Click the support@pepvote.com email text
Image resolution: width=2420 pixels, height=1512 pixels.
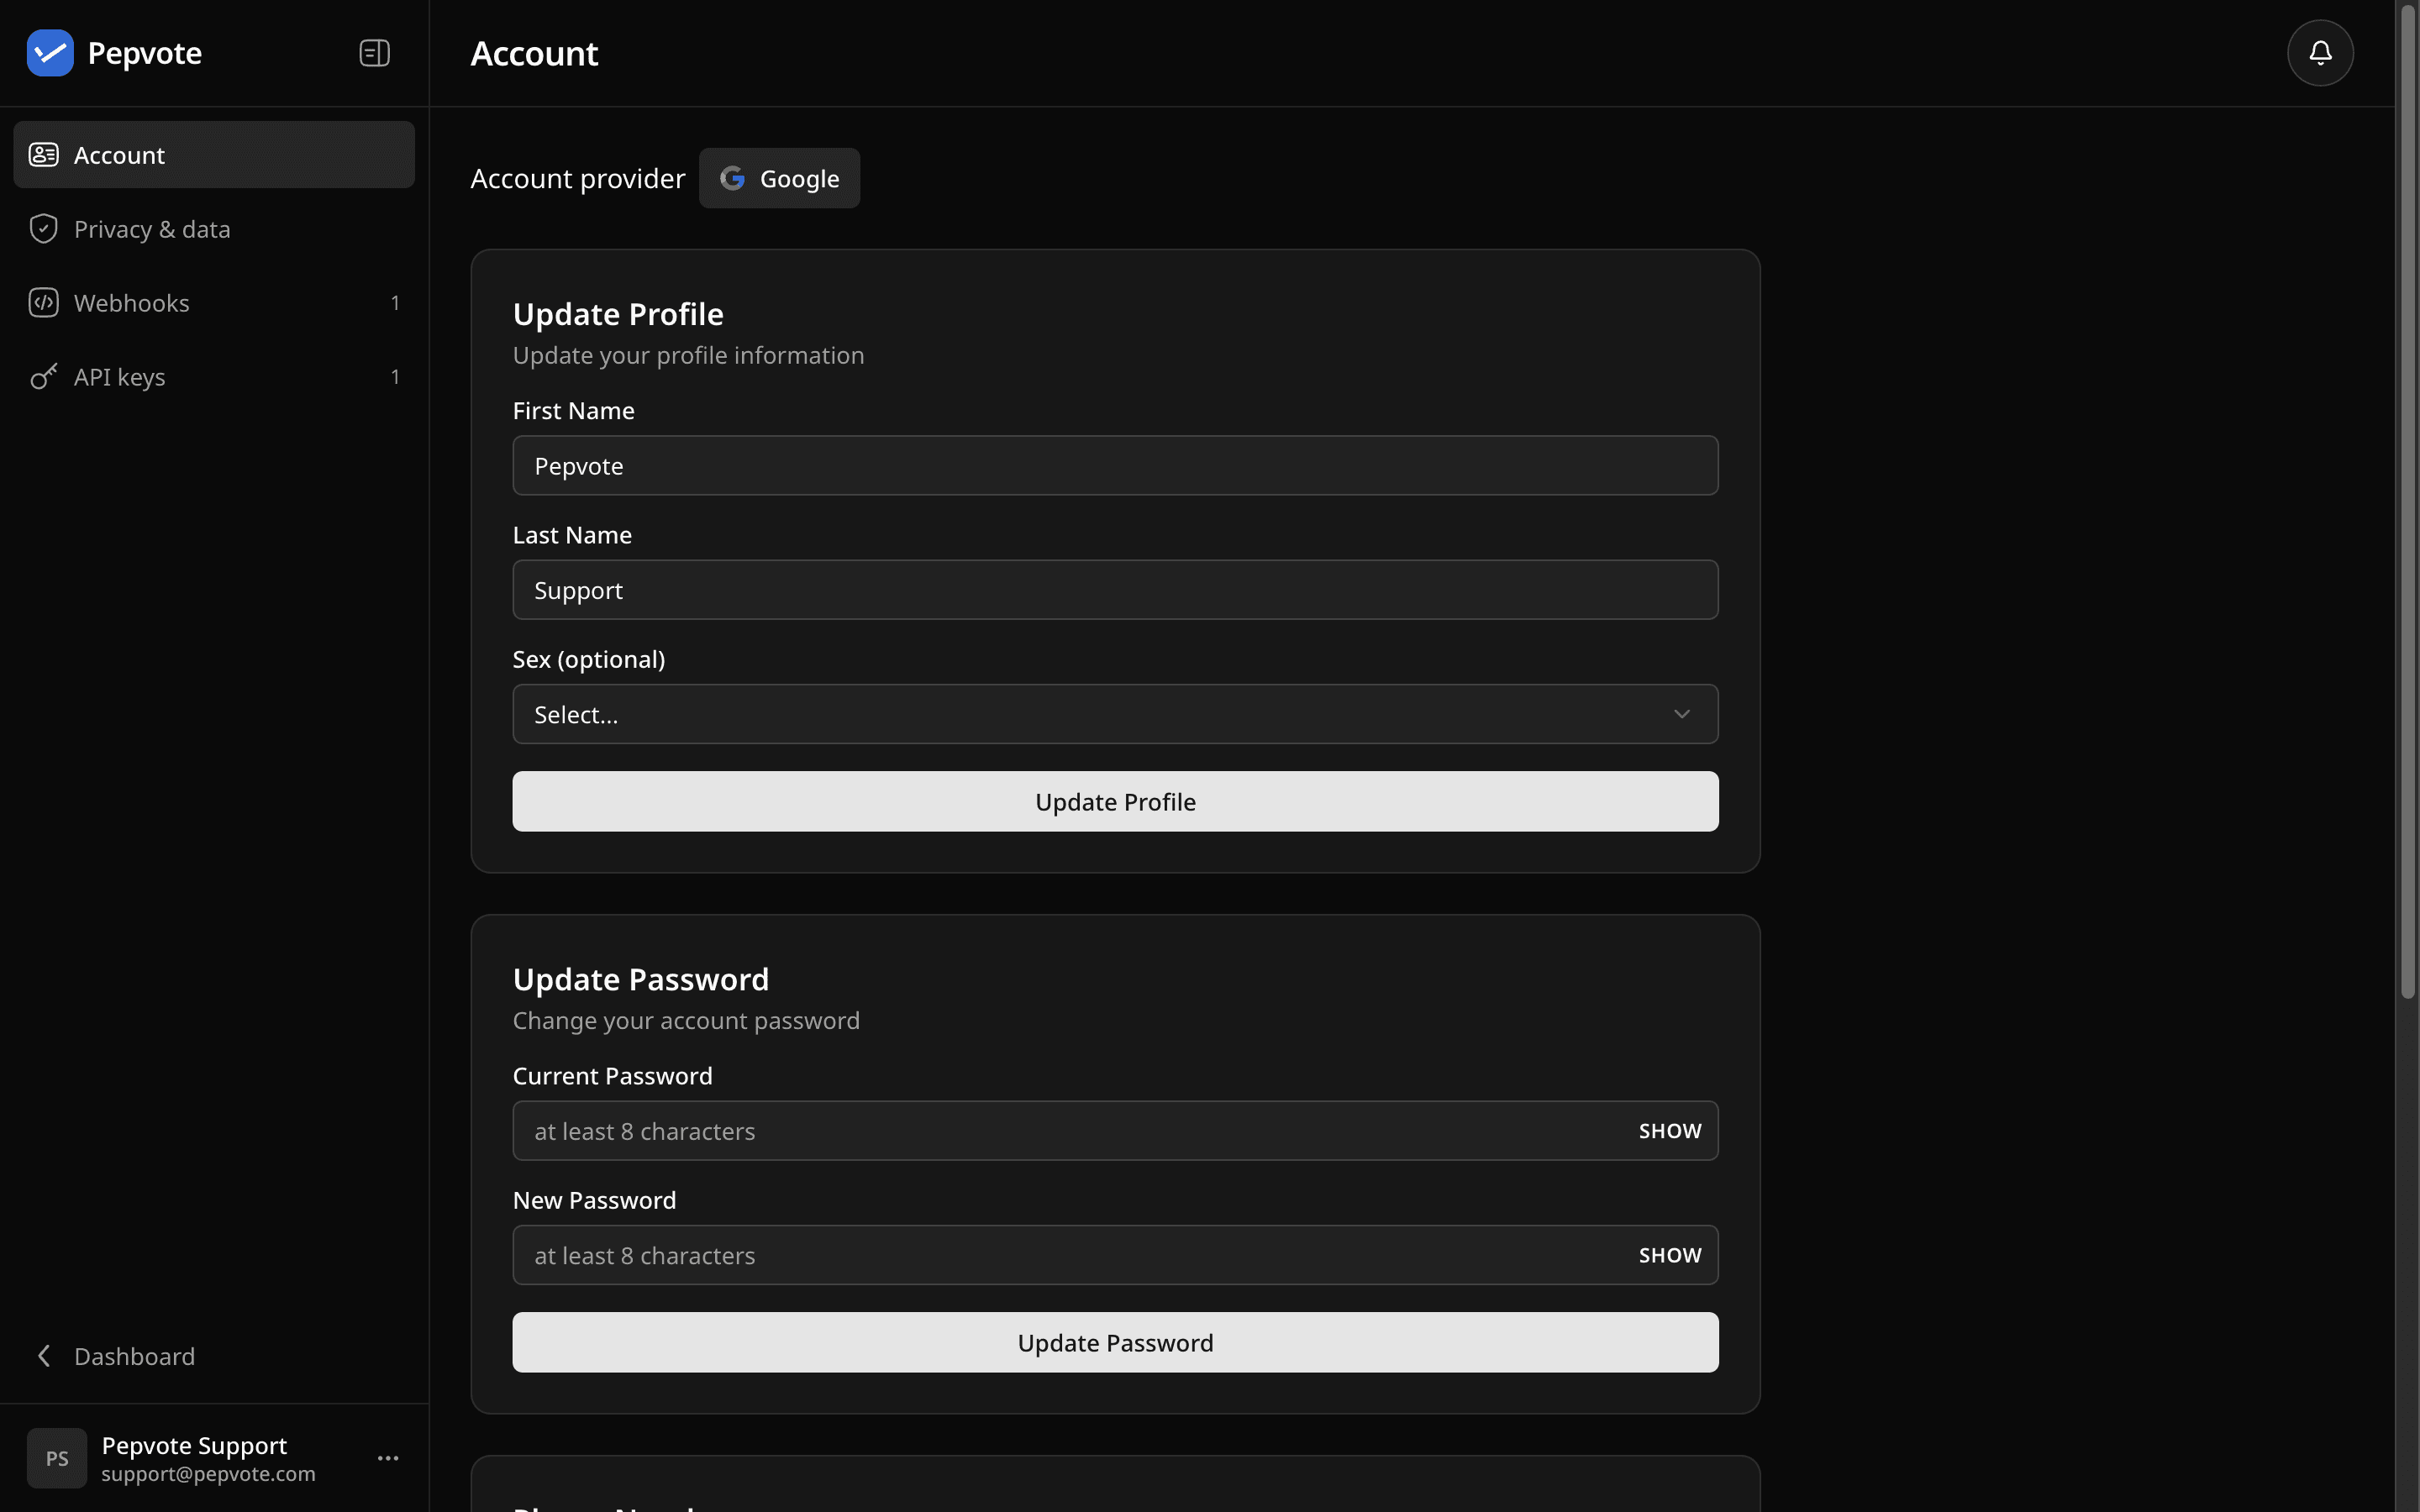[208, 1474]
